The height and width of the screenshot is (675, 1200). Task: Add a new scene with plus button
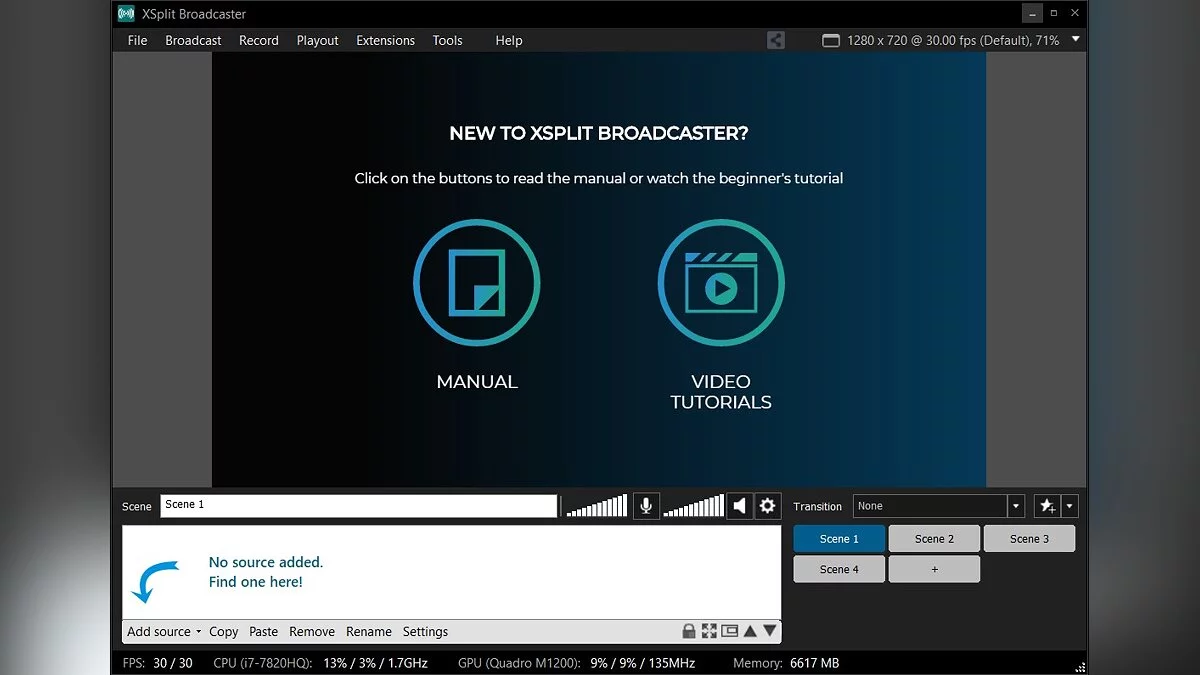pyautogui.click(x=934, y=569)
